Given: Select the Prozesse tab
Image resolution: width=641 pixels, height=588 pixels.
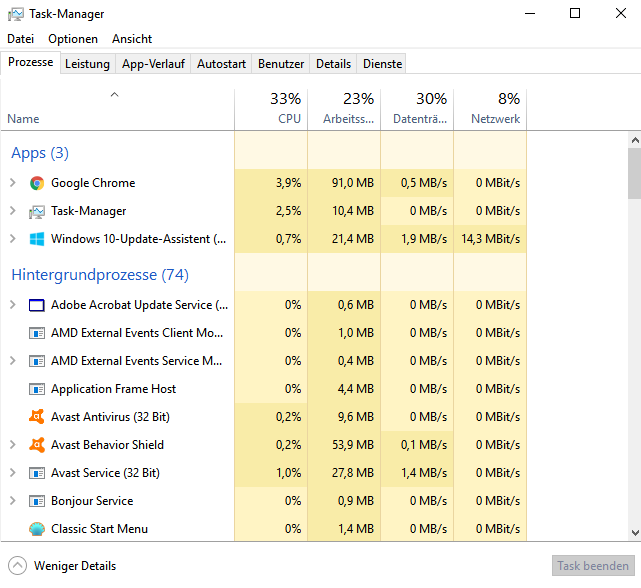Looking at the screenshot, I should coord(31,62).
